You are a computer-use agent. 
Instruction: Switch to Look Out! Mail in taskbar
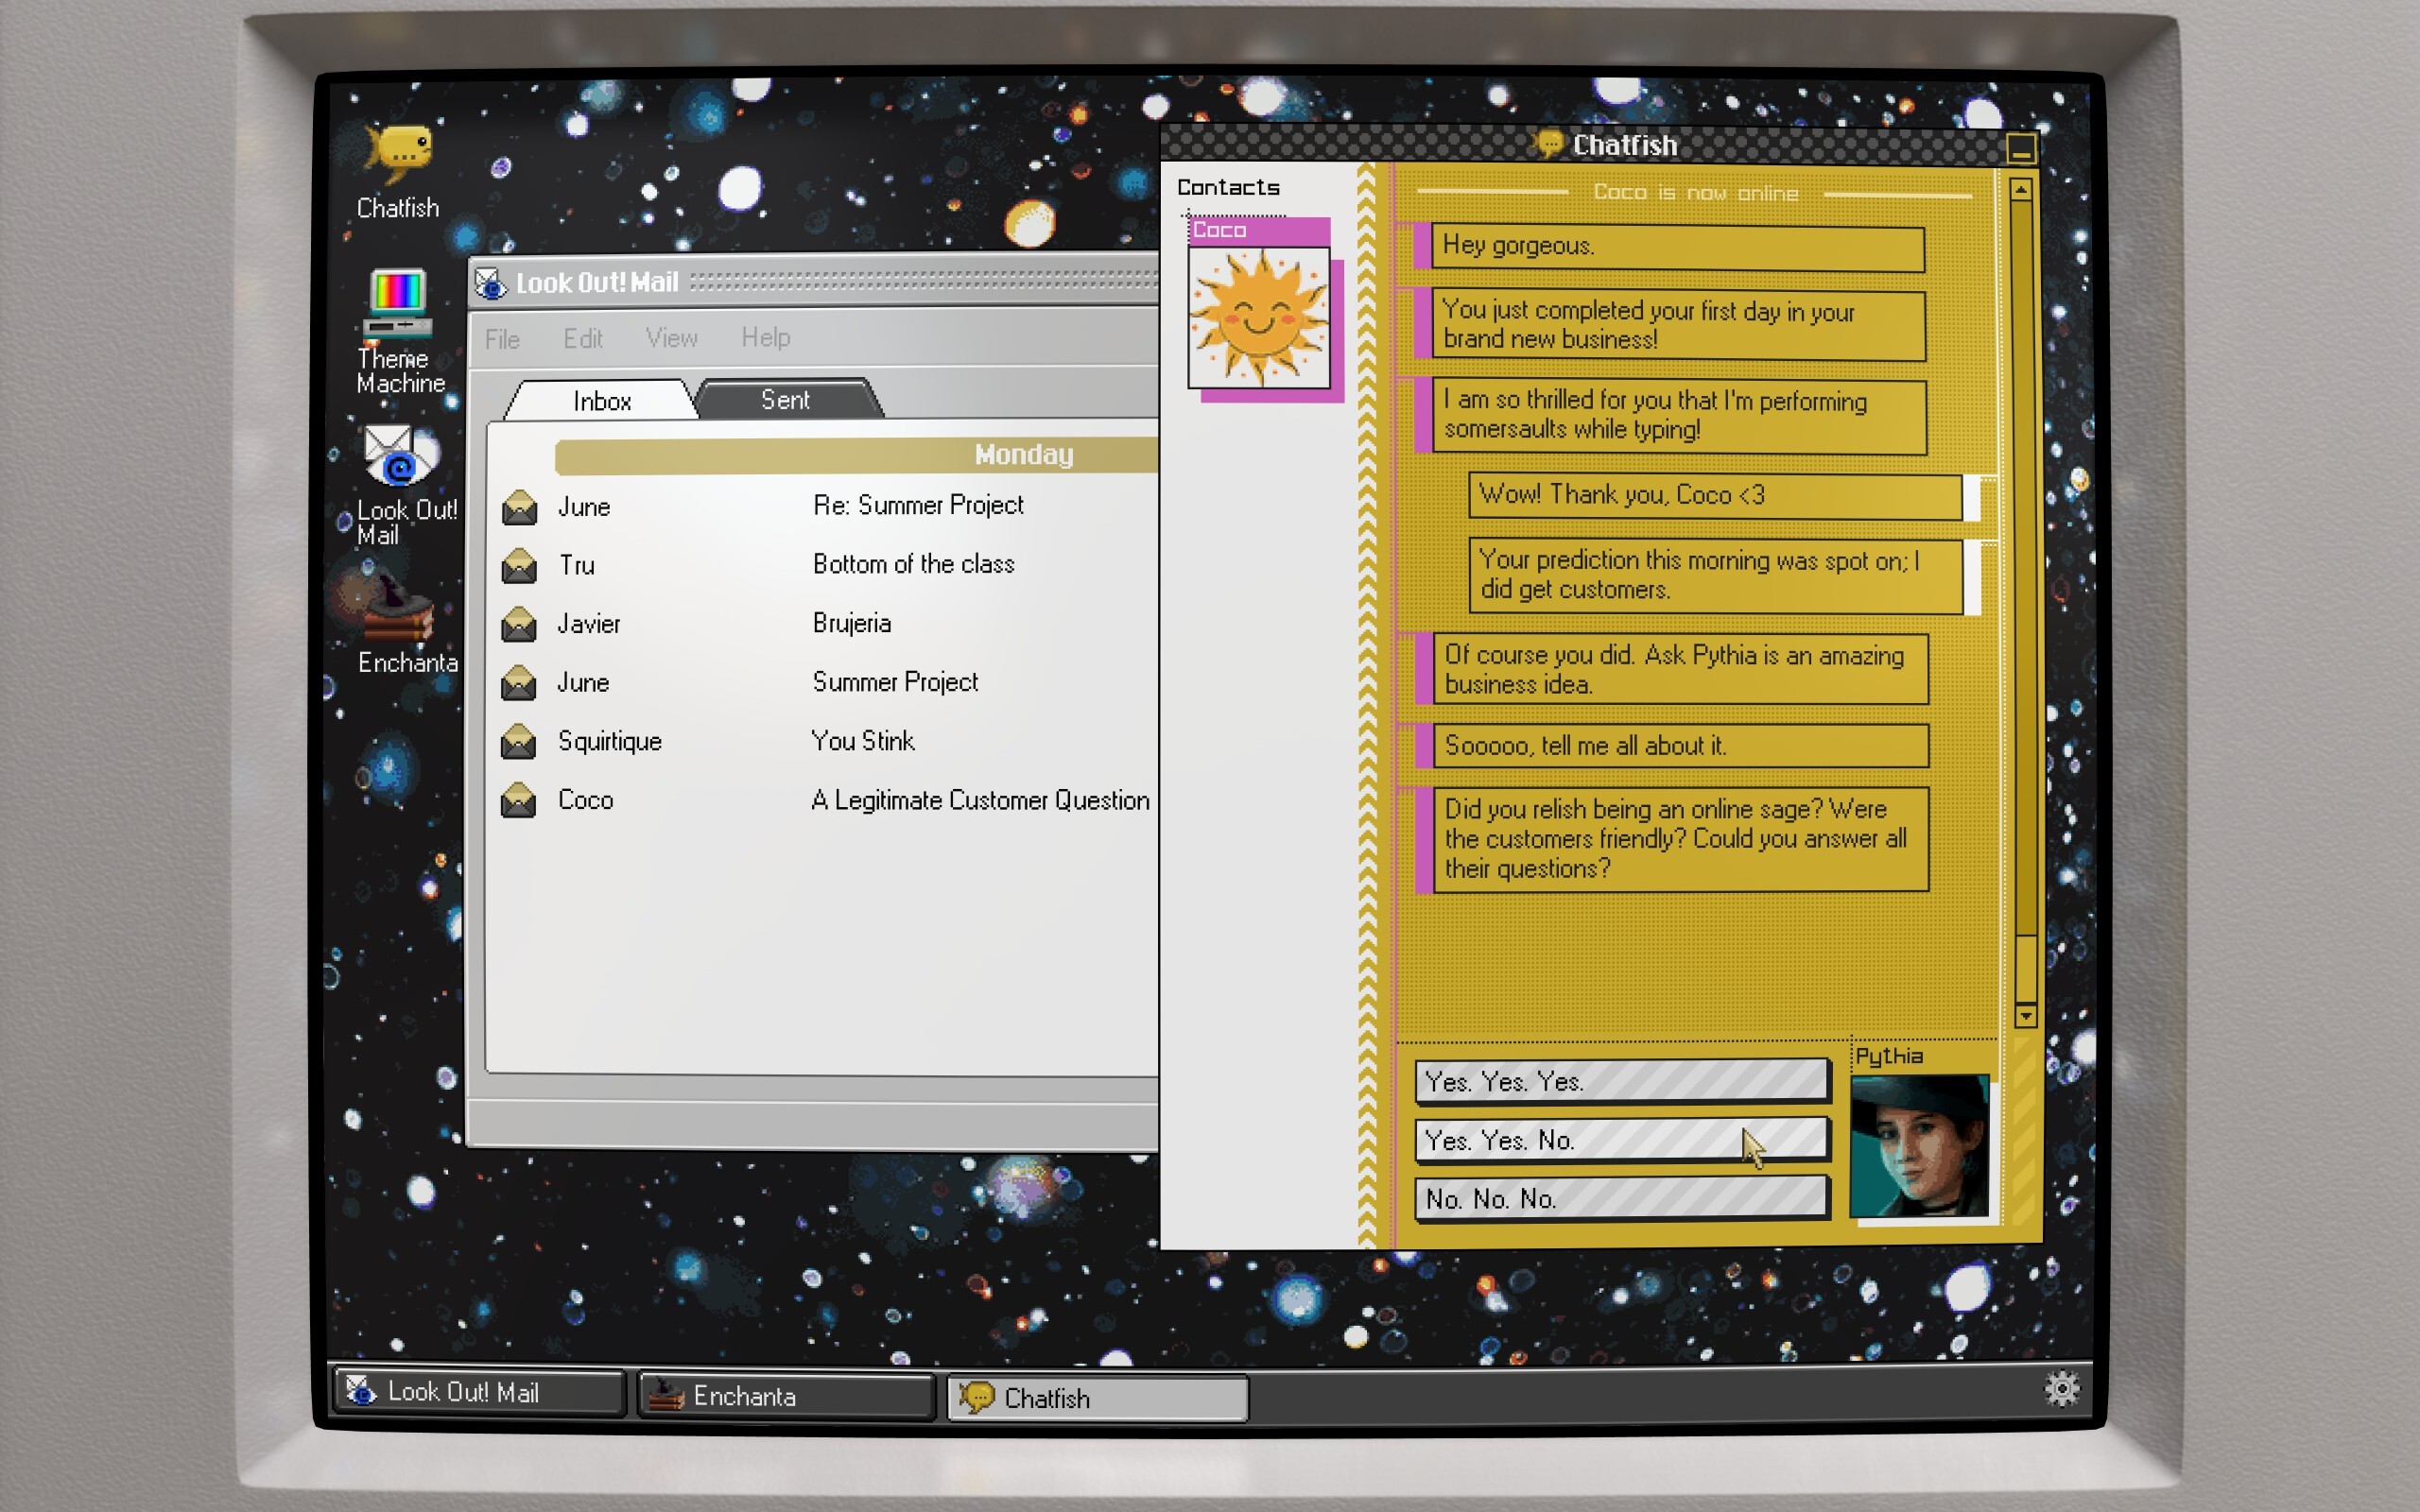point(479,1392)
